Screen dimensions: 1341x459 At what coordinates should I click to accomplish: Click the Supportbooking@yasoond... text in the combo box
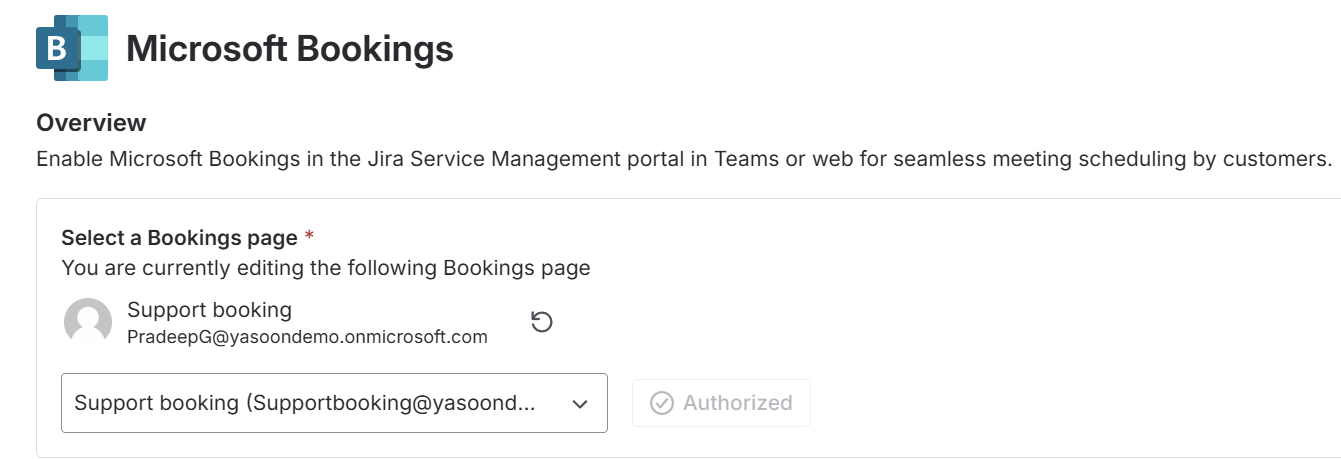pos(390,403)
